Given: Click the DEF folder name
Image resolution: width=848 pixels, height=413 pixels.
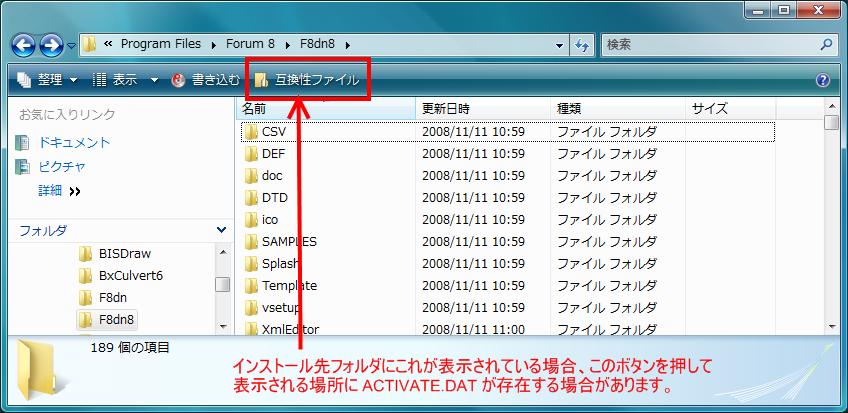Looking at the screenshot, I should 273,154.
